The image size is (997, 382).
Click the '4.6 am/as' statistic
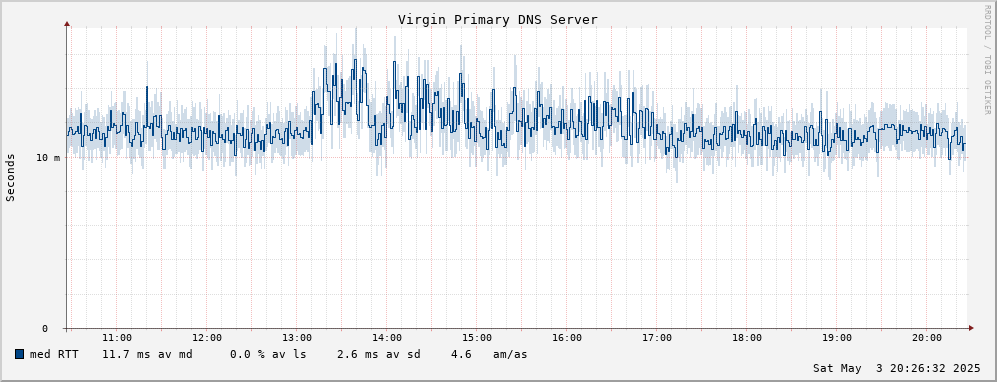[x=489, y=354]
